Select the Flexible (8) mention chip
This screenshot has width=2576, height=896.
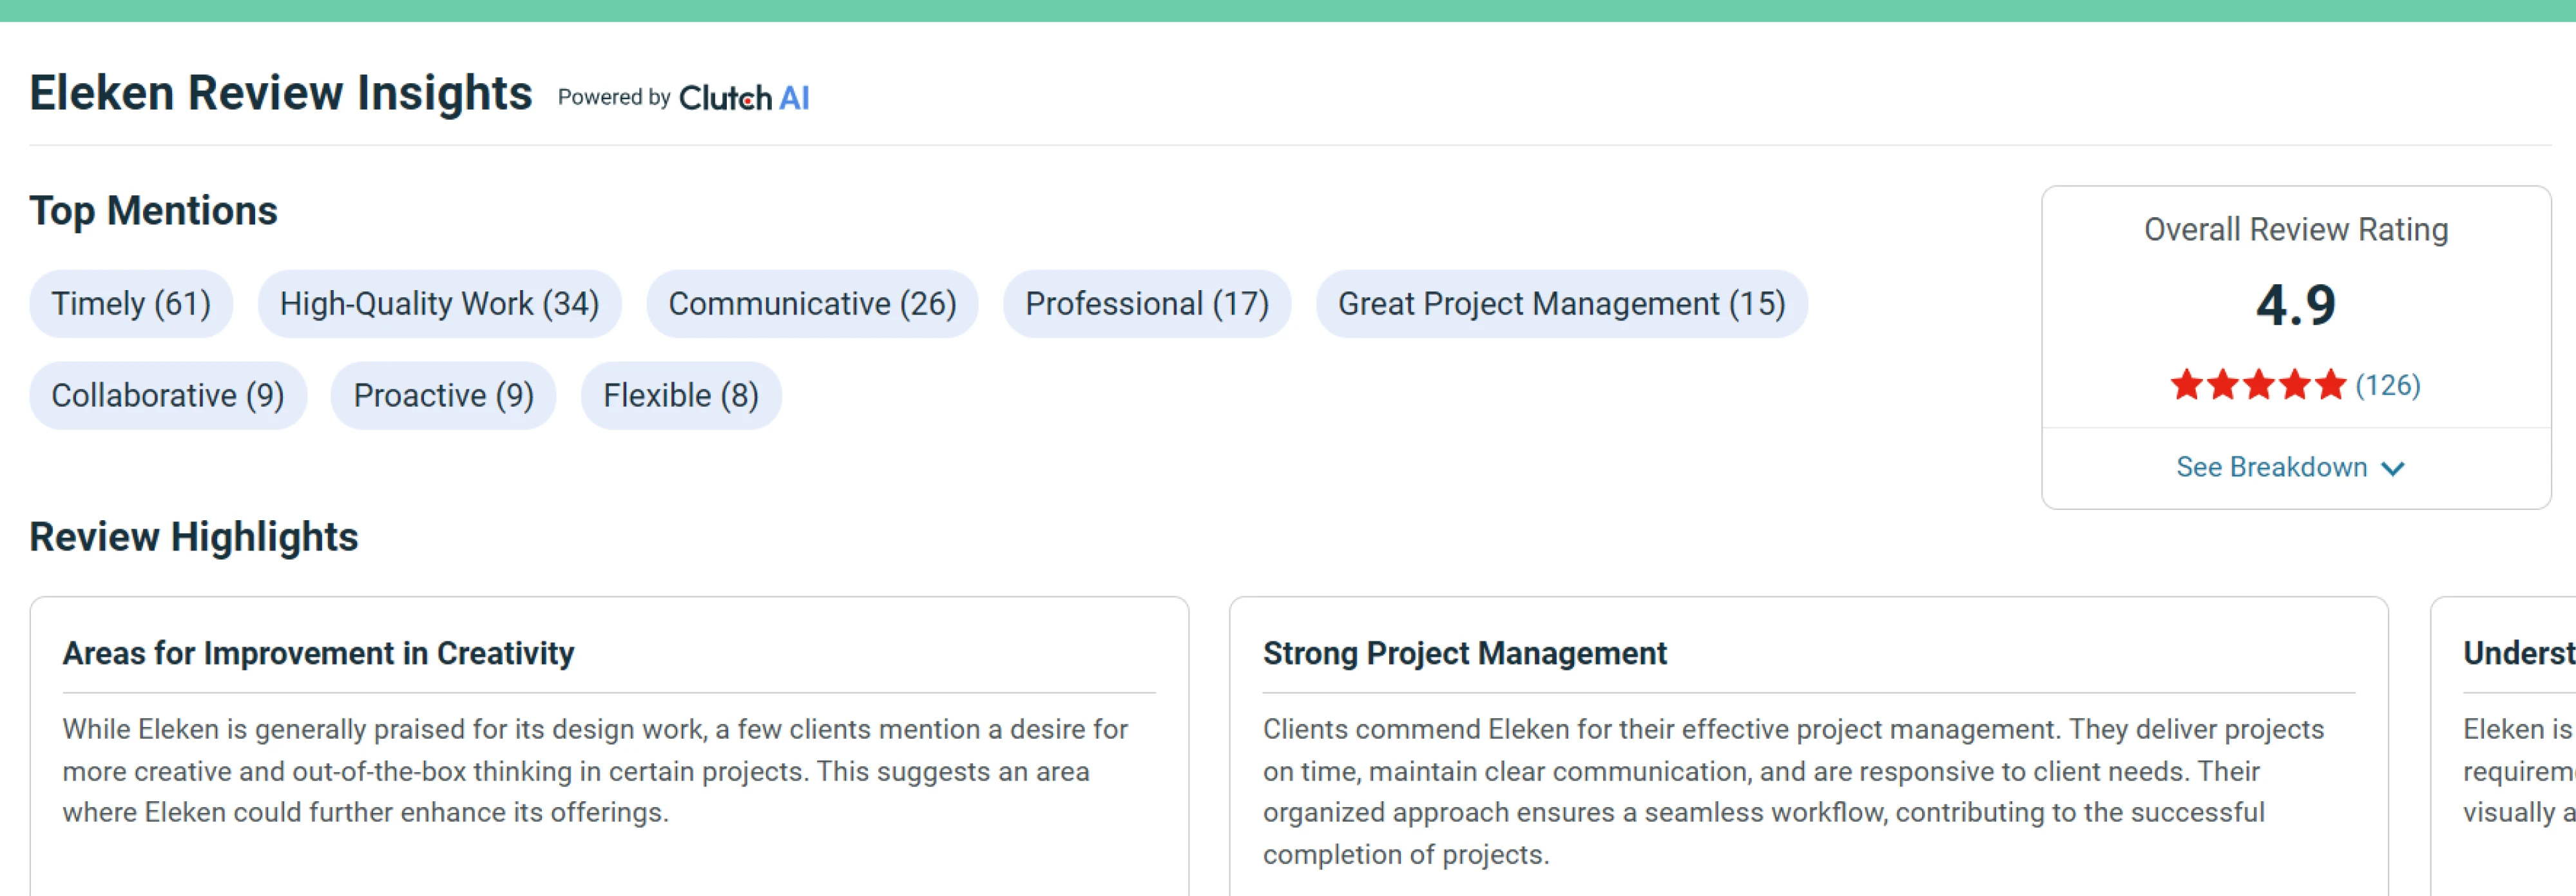click(x=681, y=396)
